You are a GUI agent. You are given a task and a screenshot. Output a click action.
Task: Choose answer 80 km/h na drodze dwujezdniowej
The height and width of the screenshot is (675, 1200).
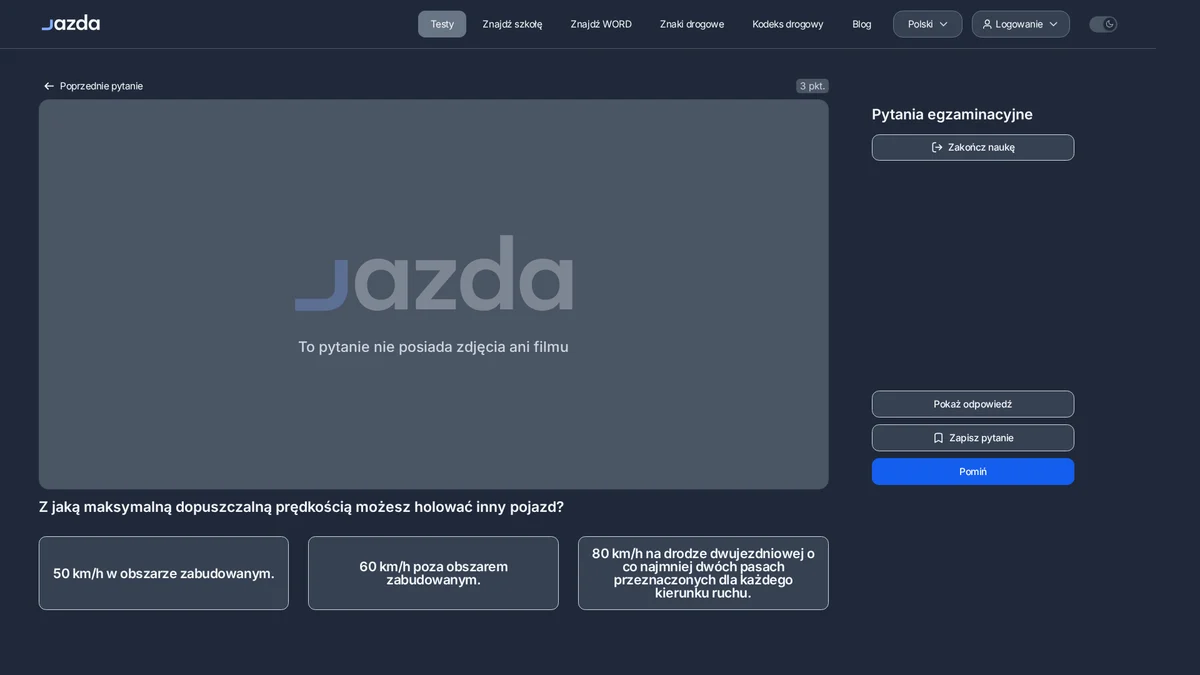pyautogui.click(x=703, y=573)
